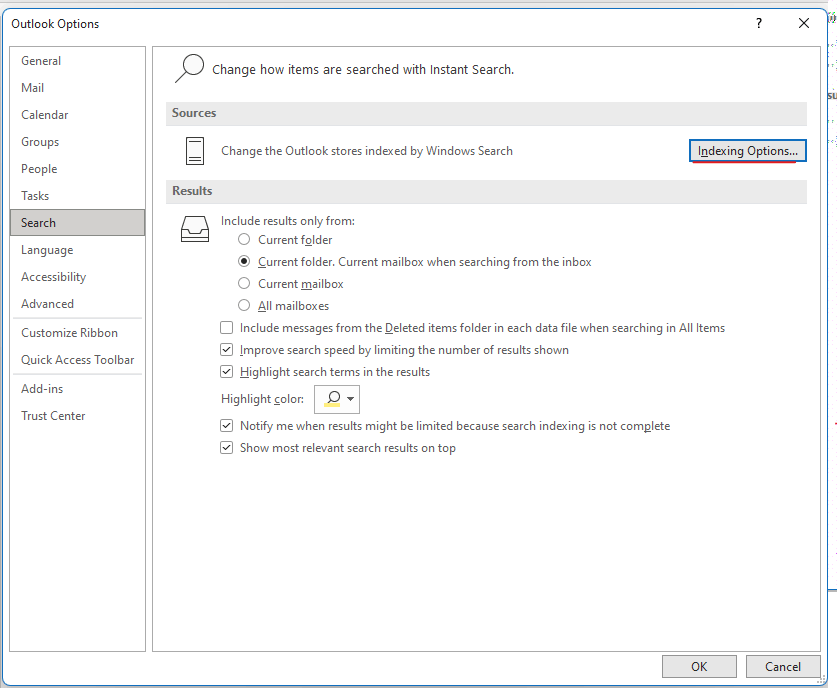The image size is (837, 688).
Task: Click the Sources section header
Action: click(486, 113)
